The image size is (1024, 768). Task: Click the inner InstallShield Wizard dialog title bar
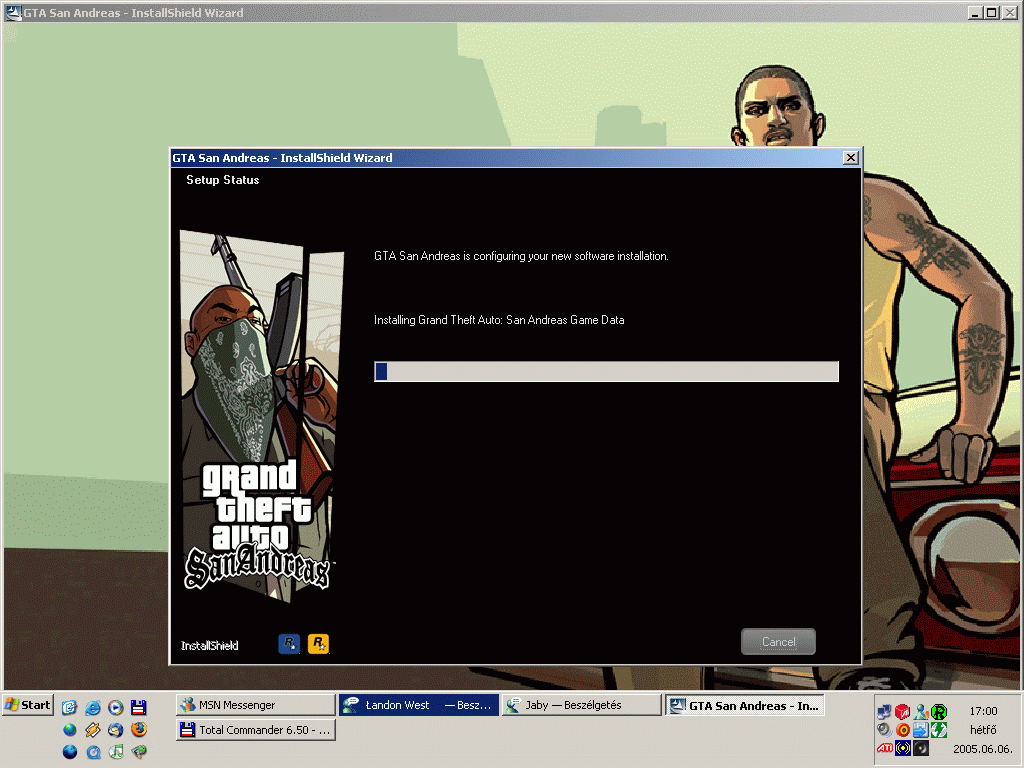pos(515,157)
